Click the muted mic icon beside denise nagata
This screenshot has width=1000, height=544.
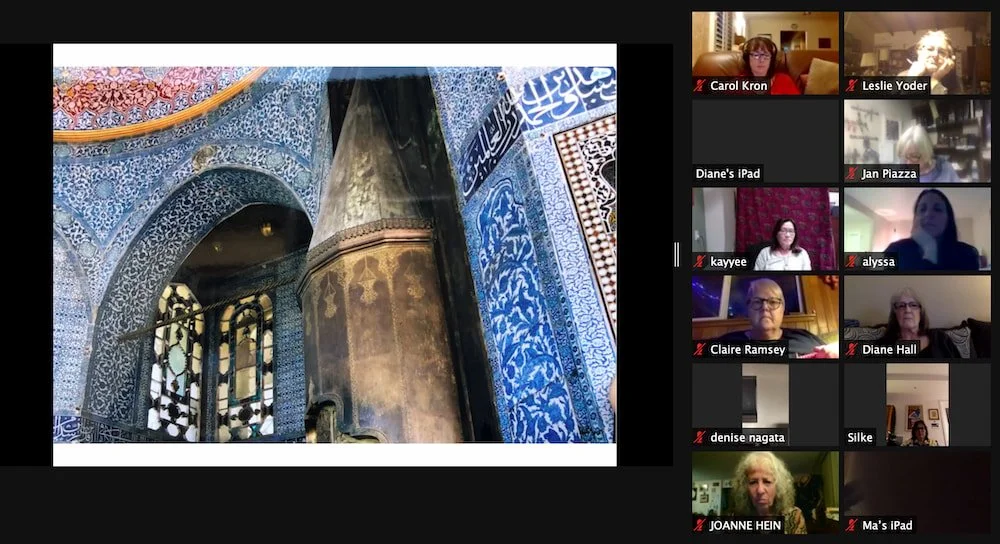coord(700,437)
